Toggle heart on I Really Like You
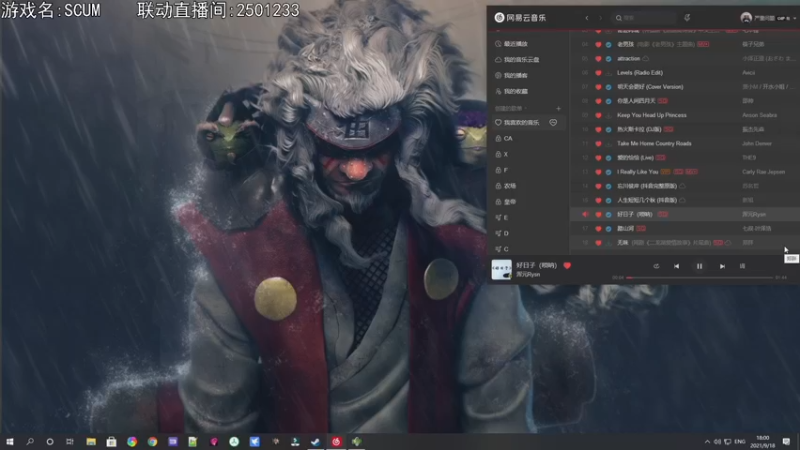This screenshot has height=450, width=800. point(598,172)
